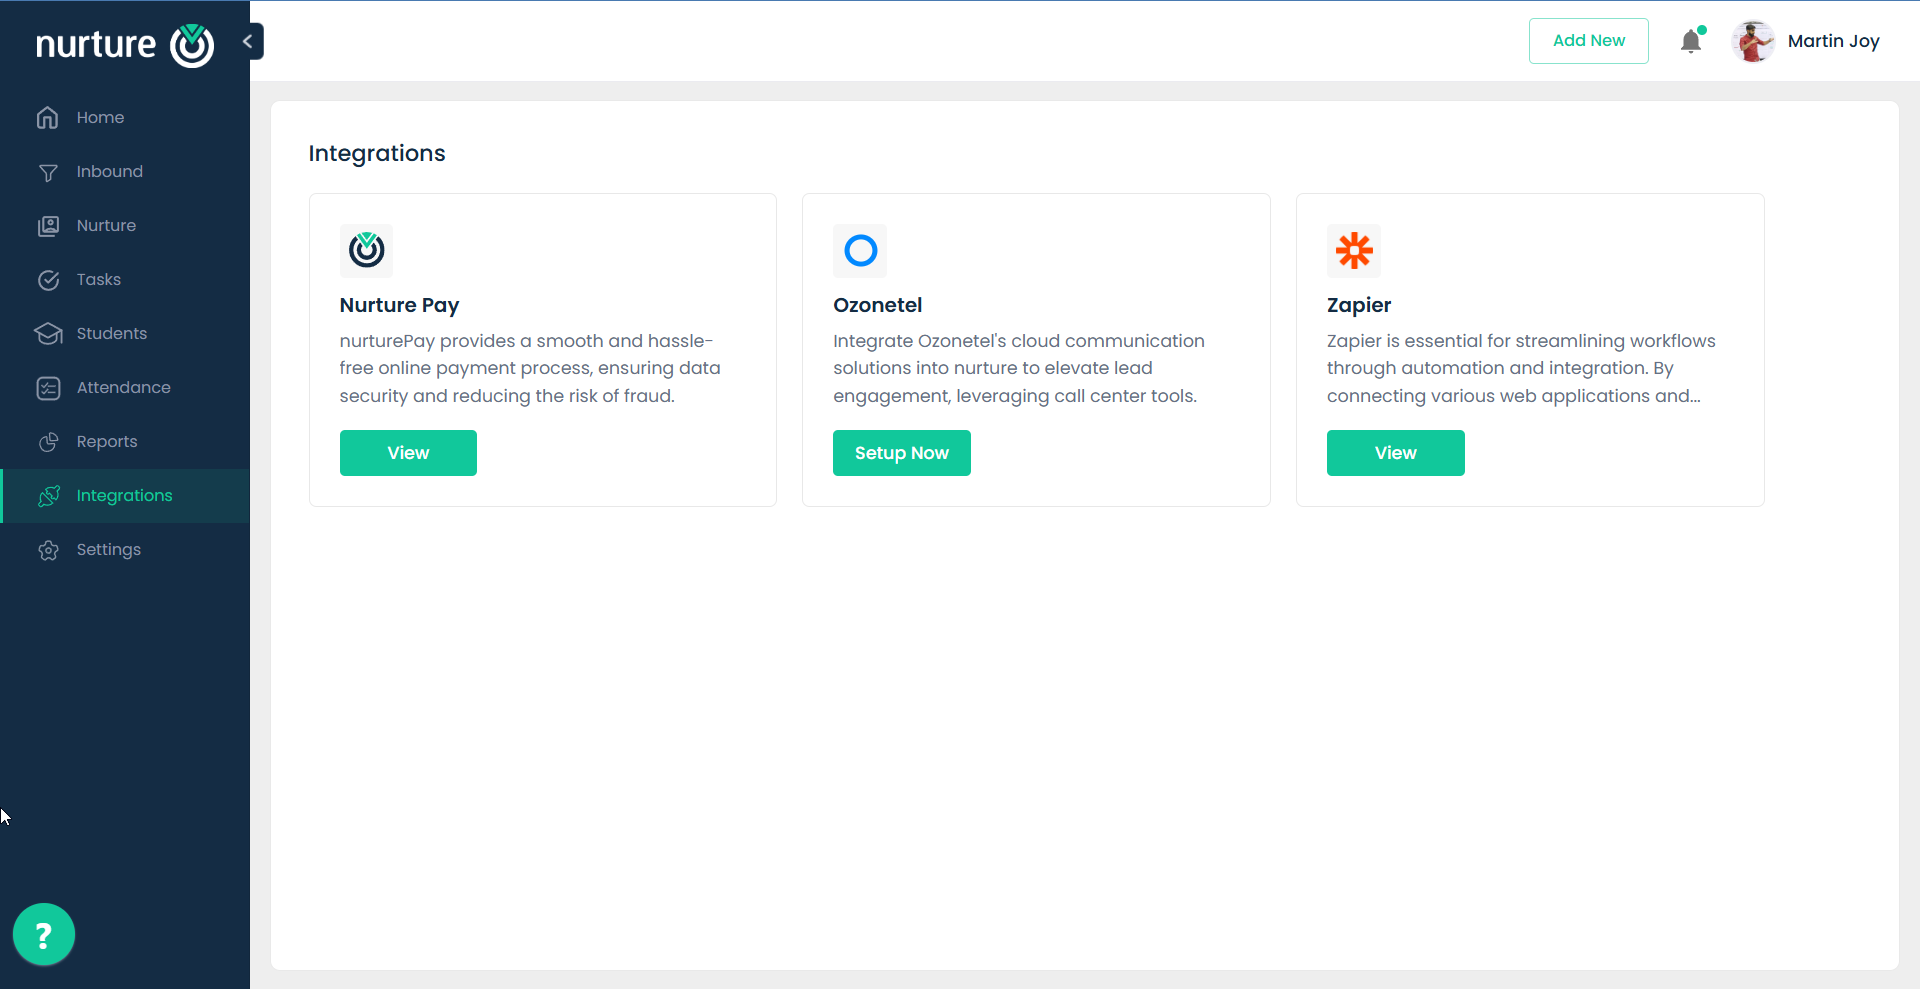Screen dimensions: 1920x989
Task: Click the Nurture Pay card title
Action: 399,305
